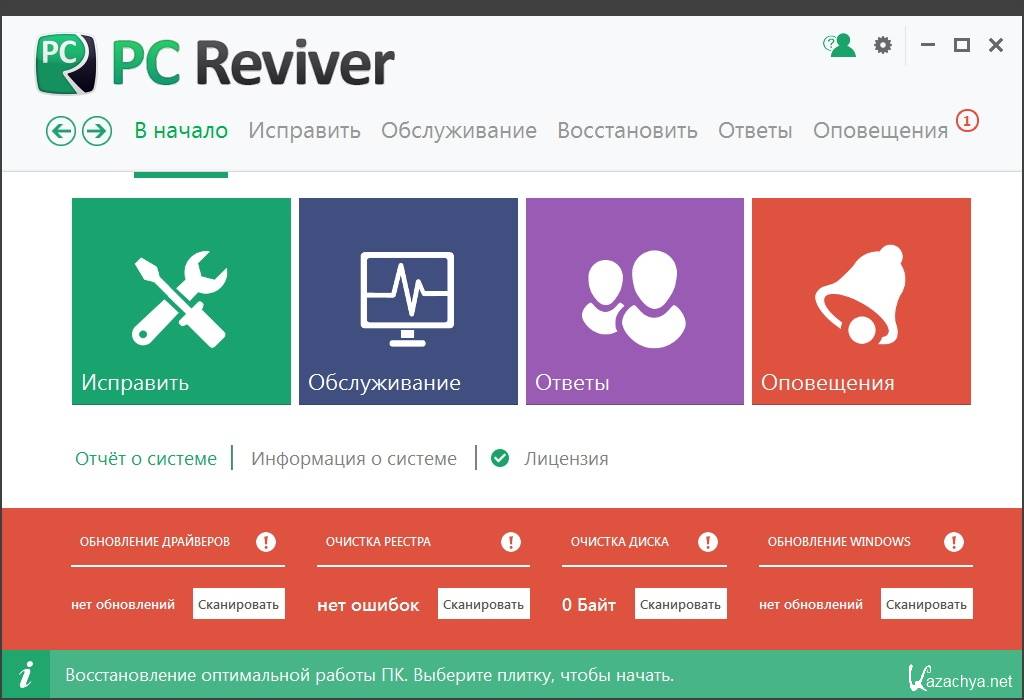Open the Исправить wrench tile
This screenshot has width=1024, height=700.
tap(181, 301)
